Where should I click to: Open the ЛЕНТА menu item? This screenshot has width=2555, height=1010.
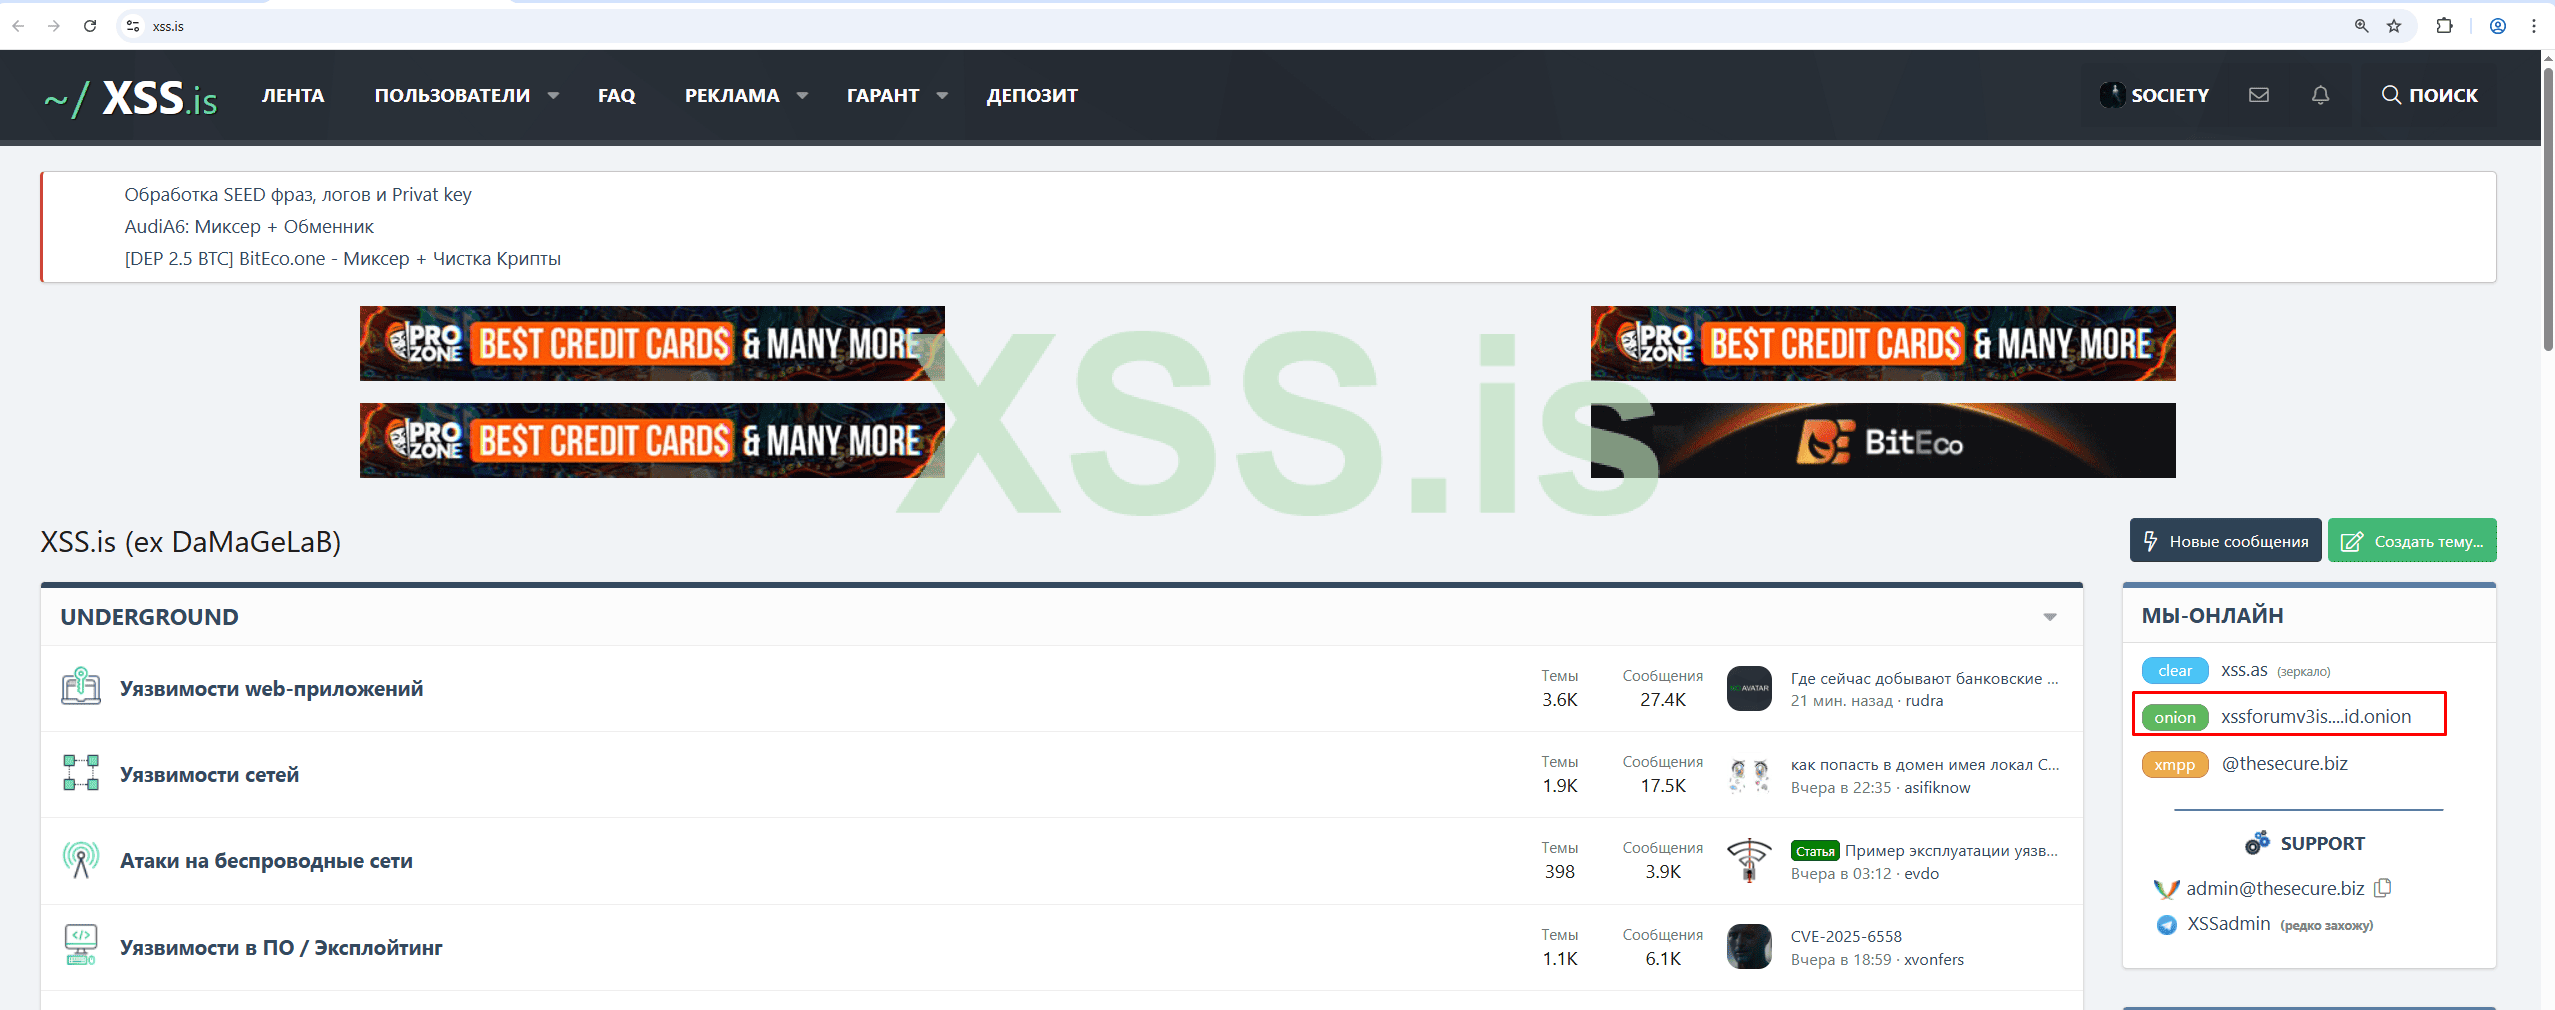pos(293,96)
